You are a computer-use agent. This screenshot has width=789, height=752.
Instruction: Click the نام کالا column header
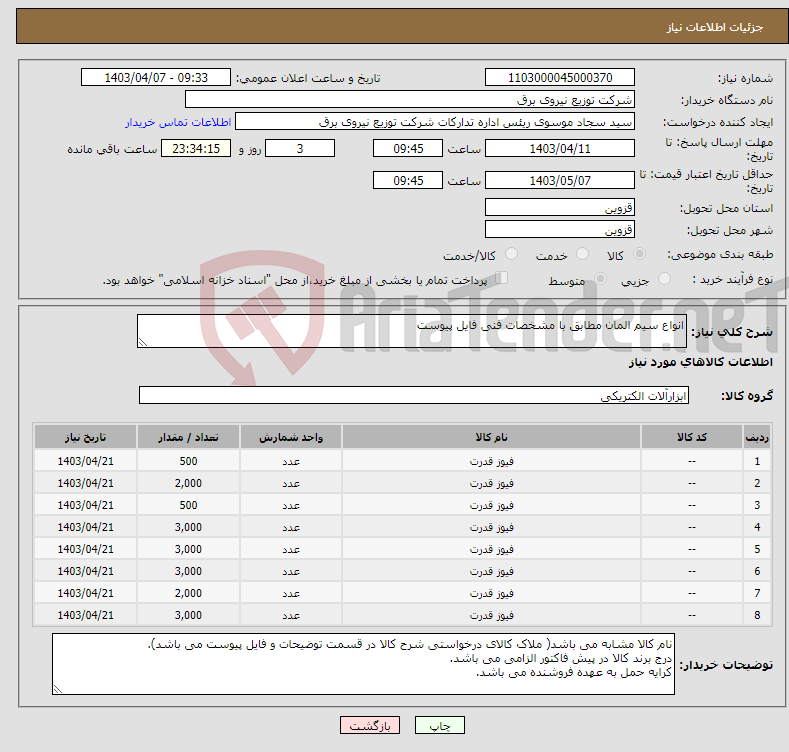click(491, 437)
